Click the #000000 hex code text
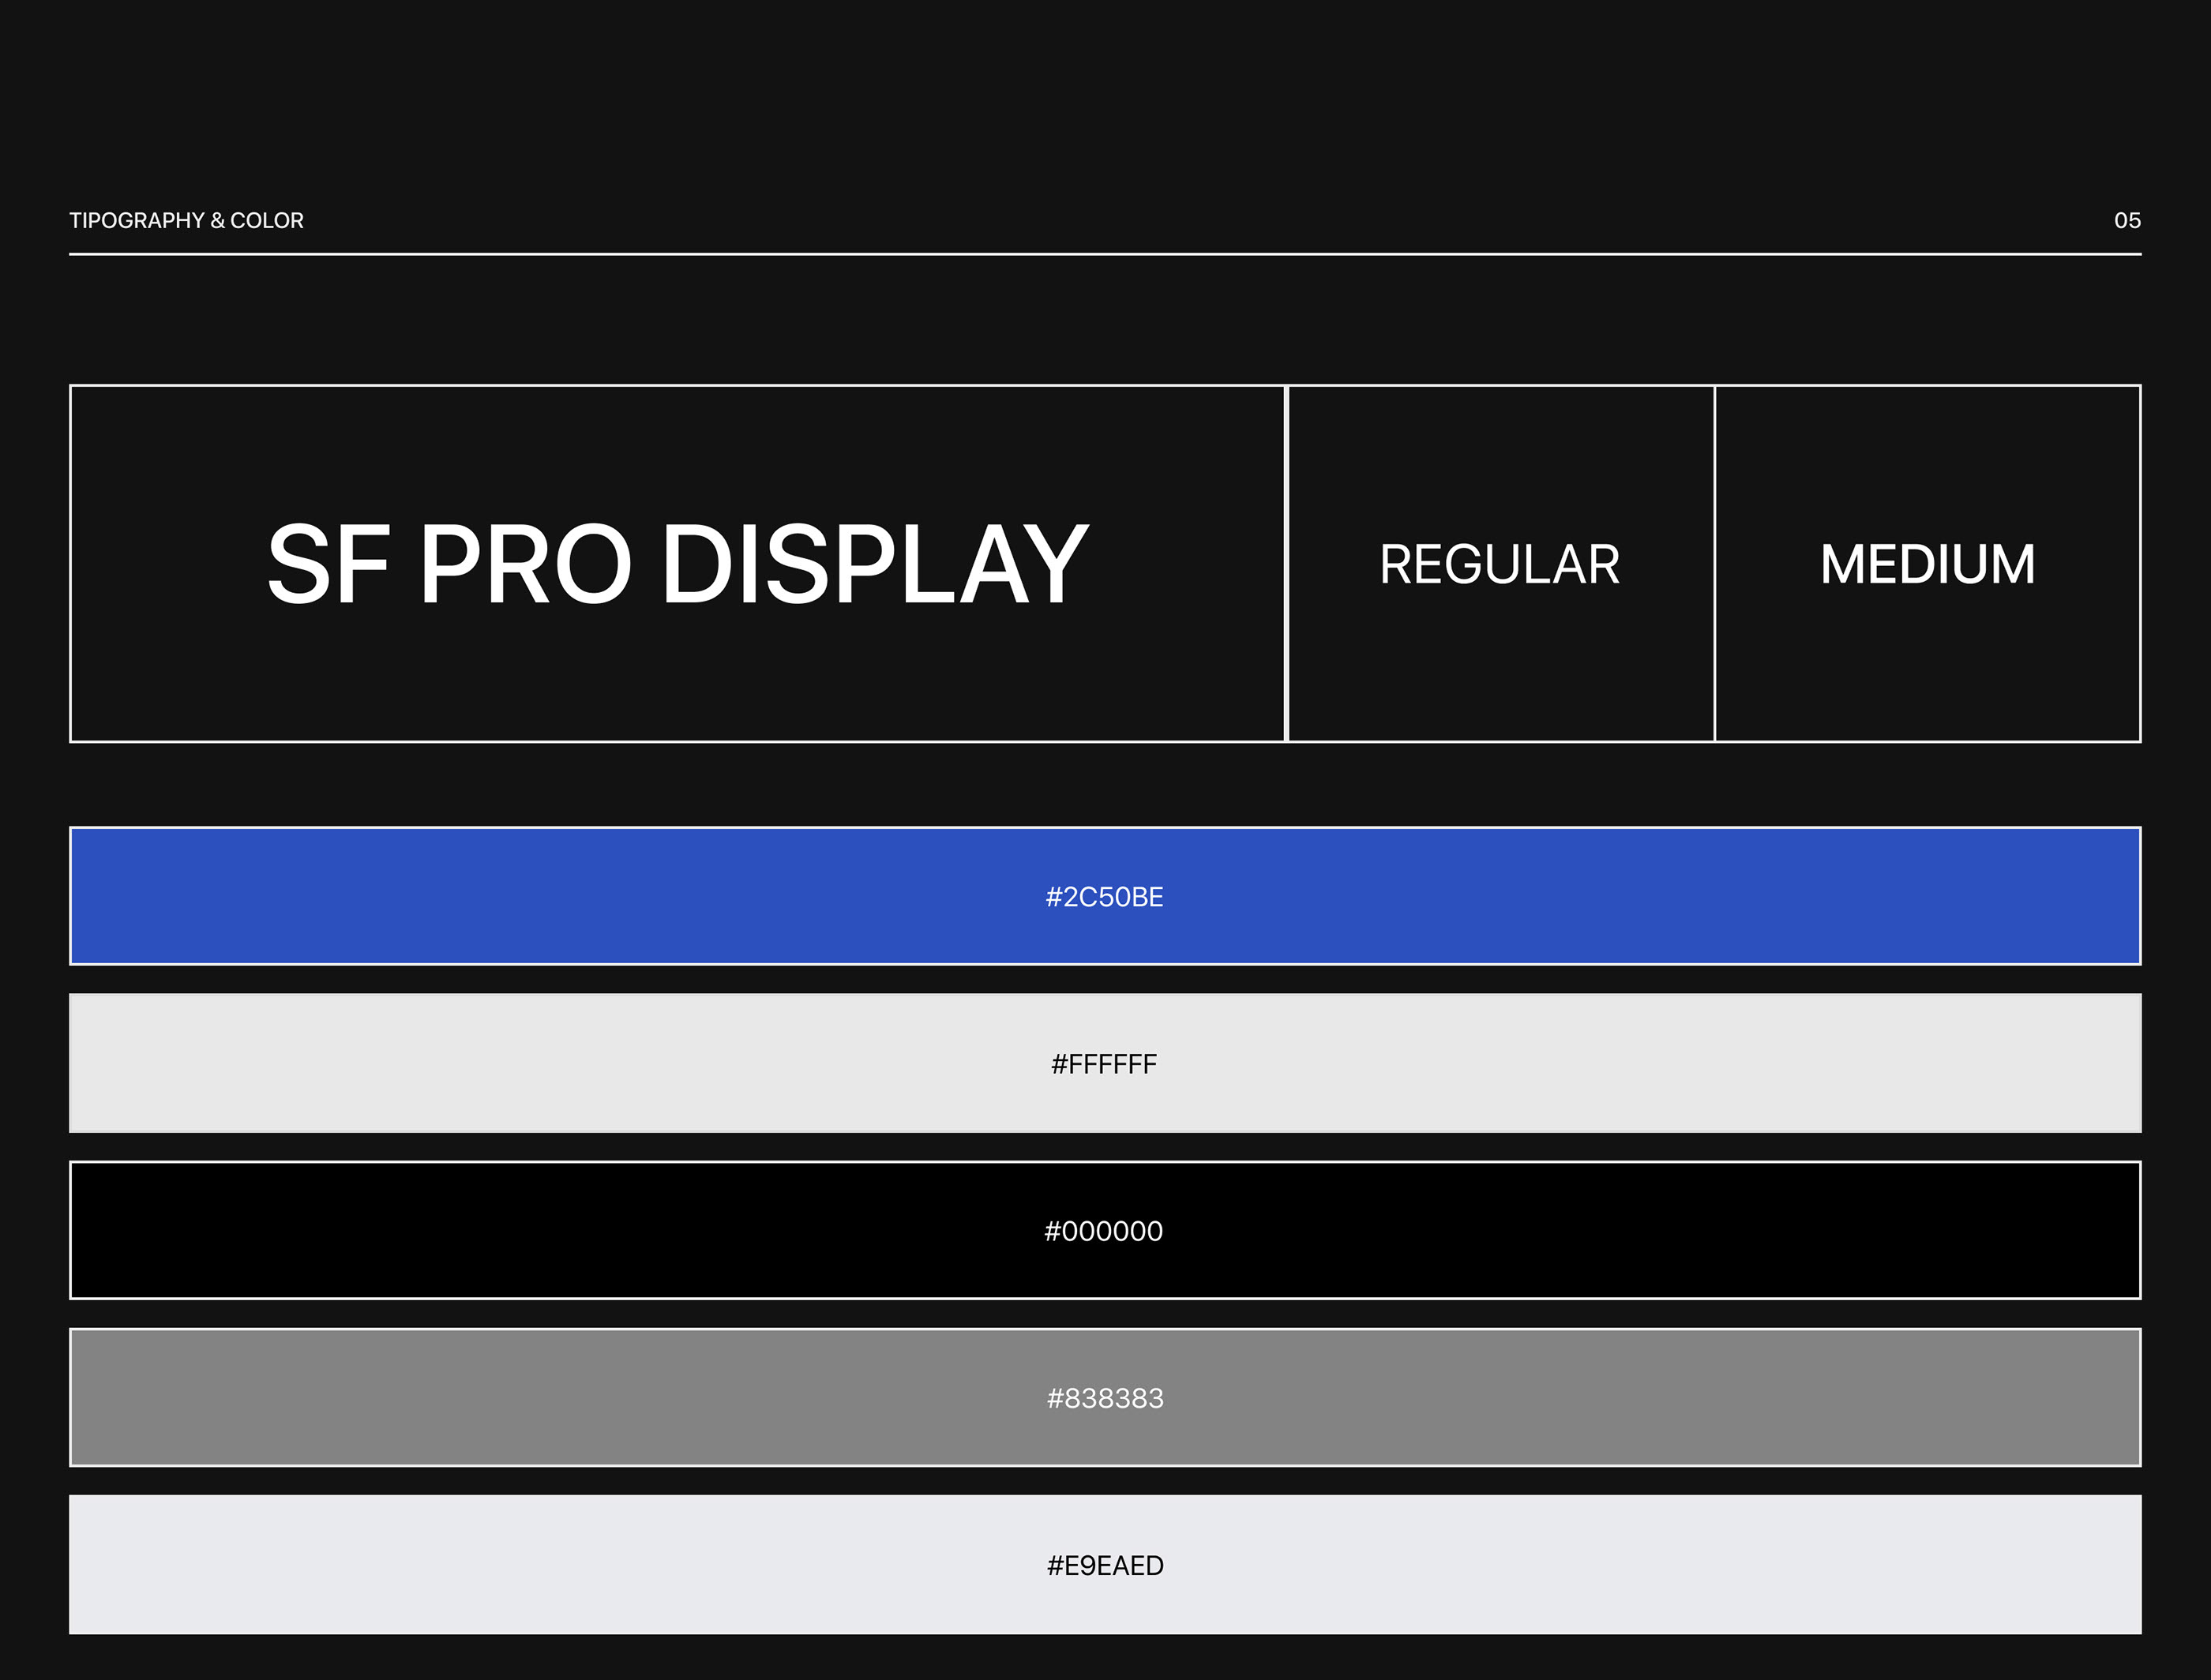 pos(1104,1231)
